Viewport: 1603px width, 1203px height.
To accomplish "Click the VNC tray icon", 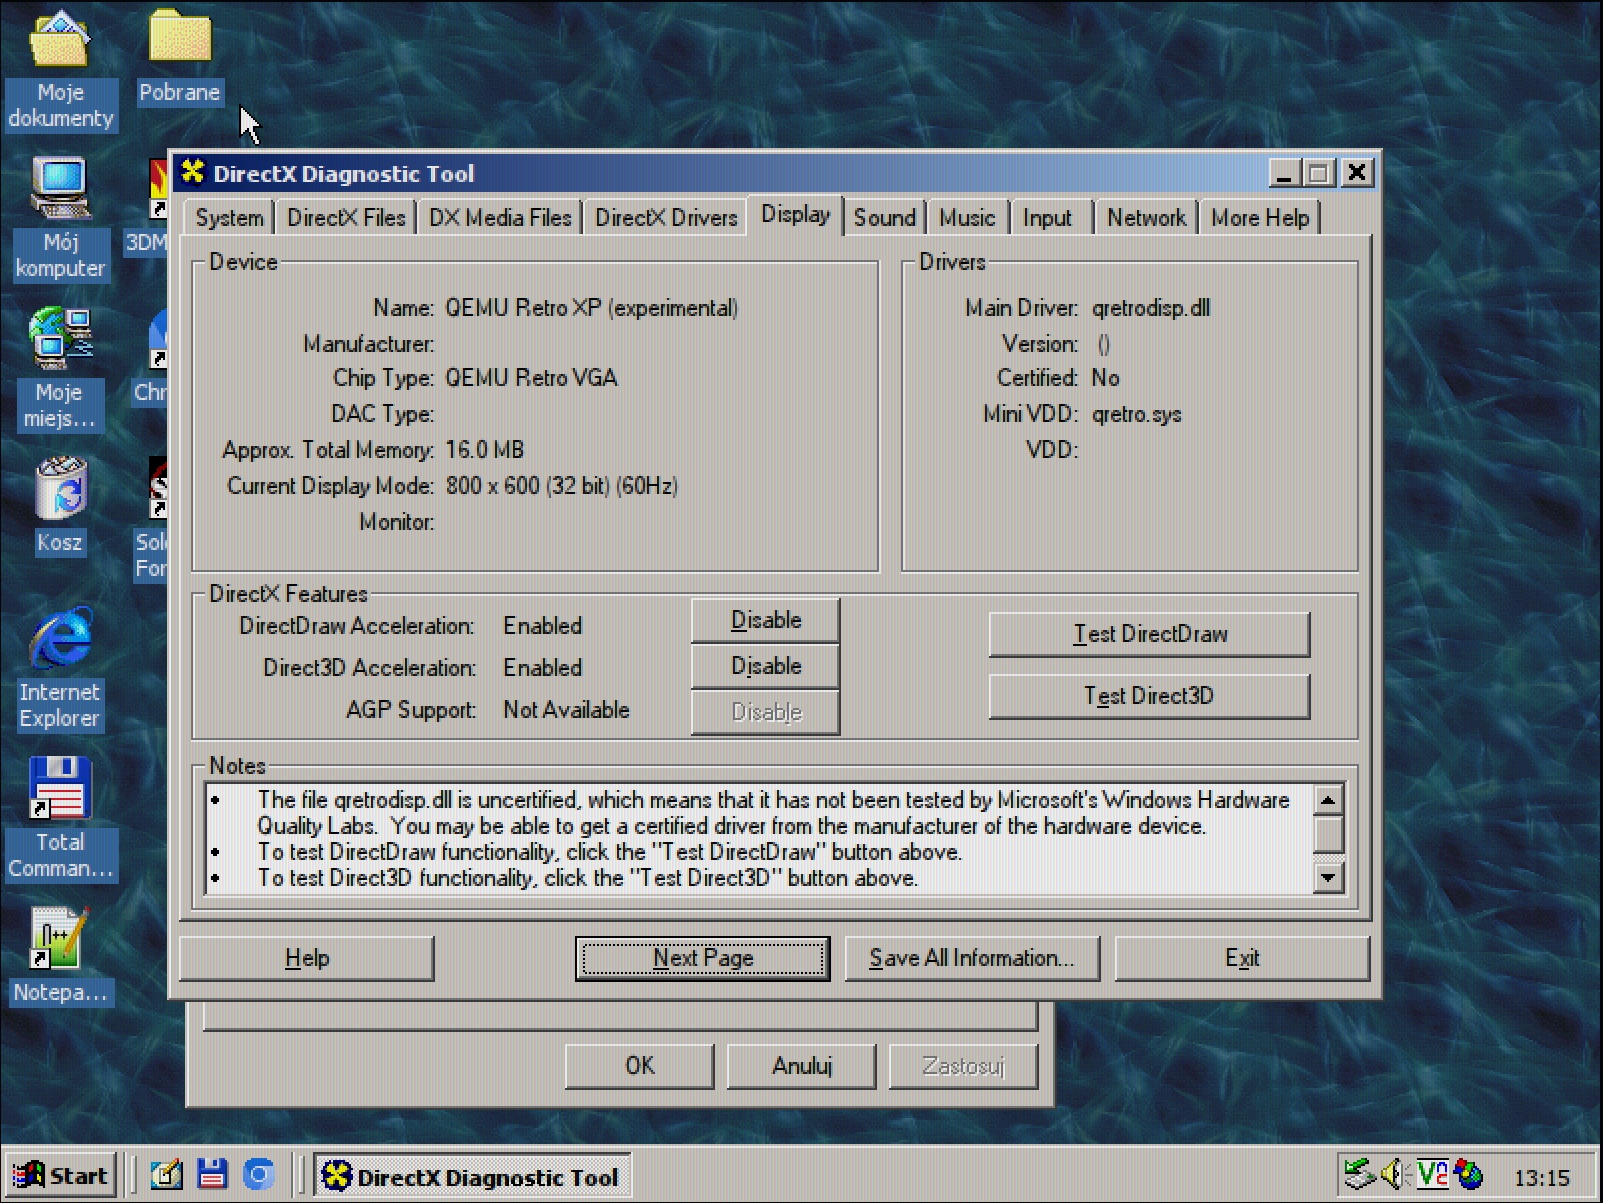I will pyautogui.click(x=1432, y=1175).
